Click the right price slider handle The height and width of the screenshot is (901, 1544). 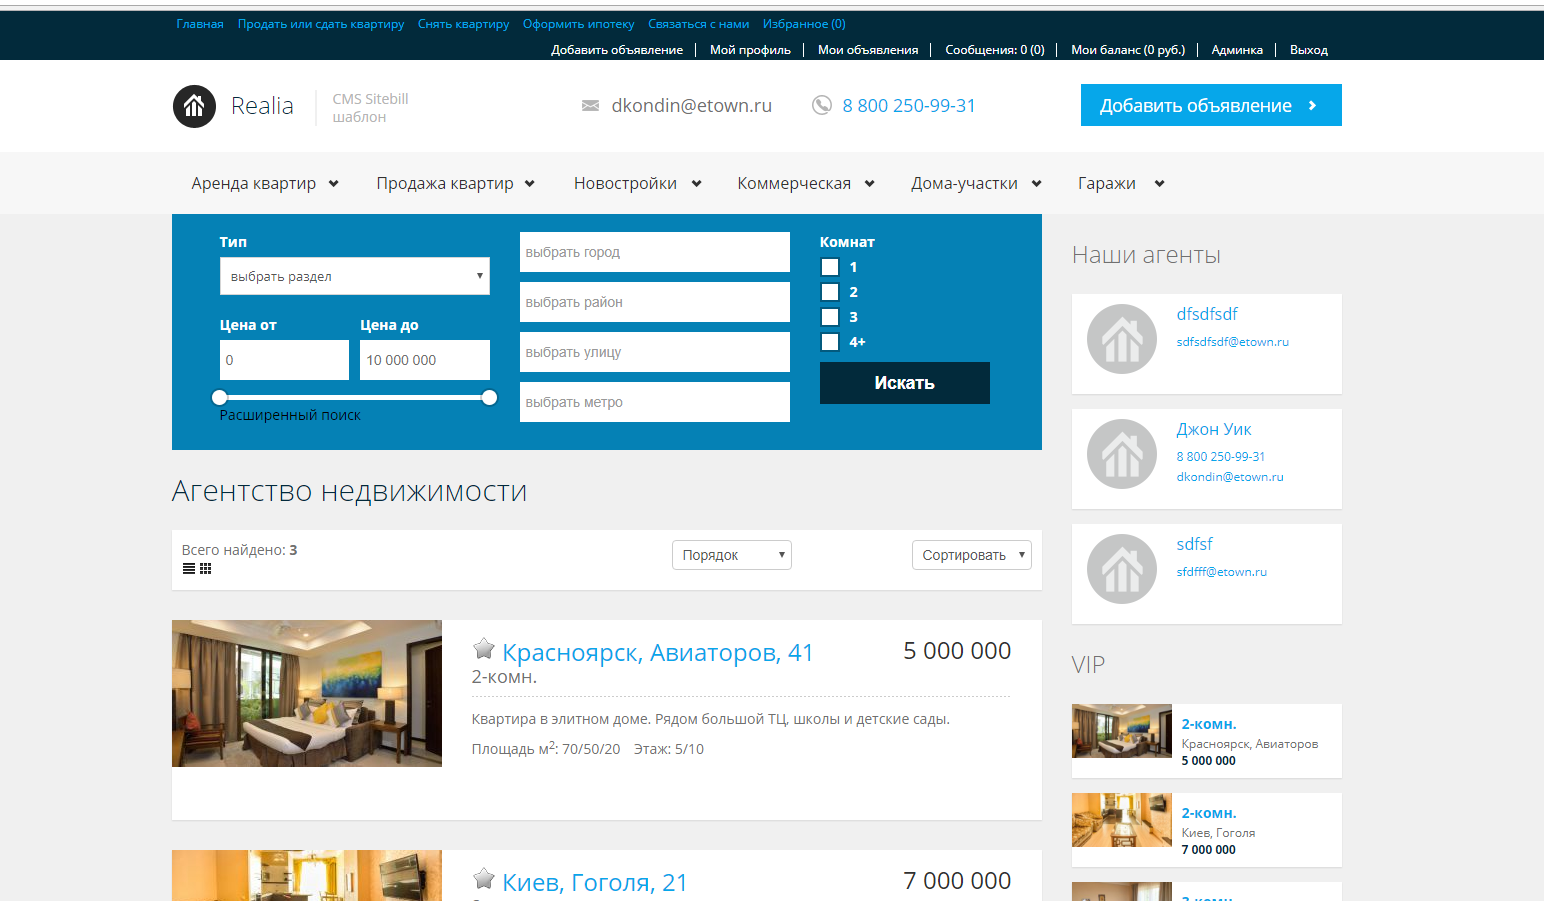click(x=489, y=397)
